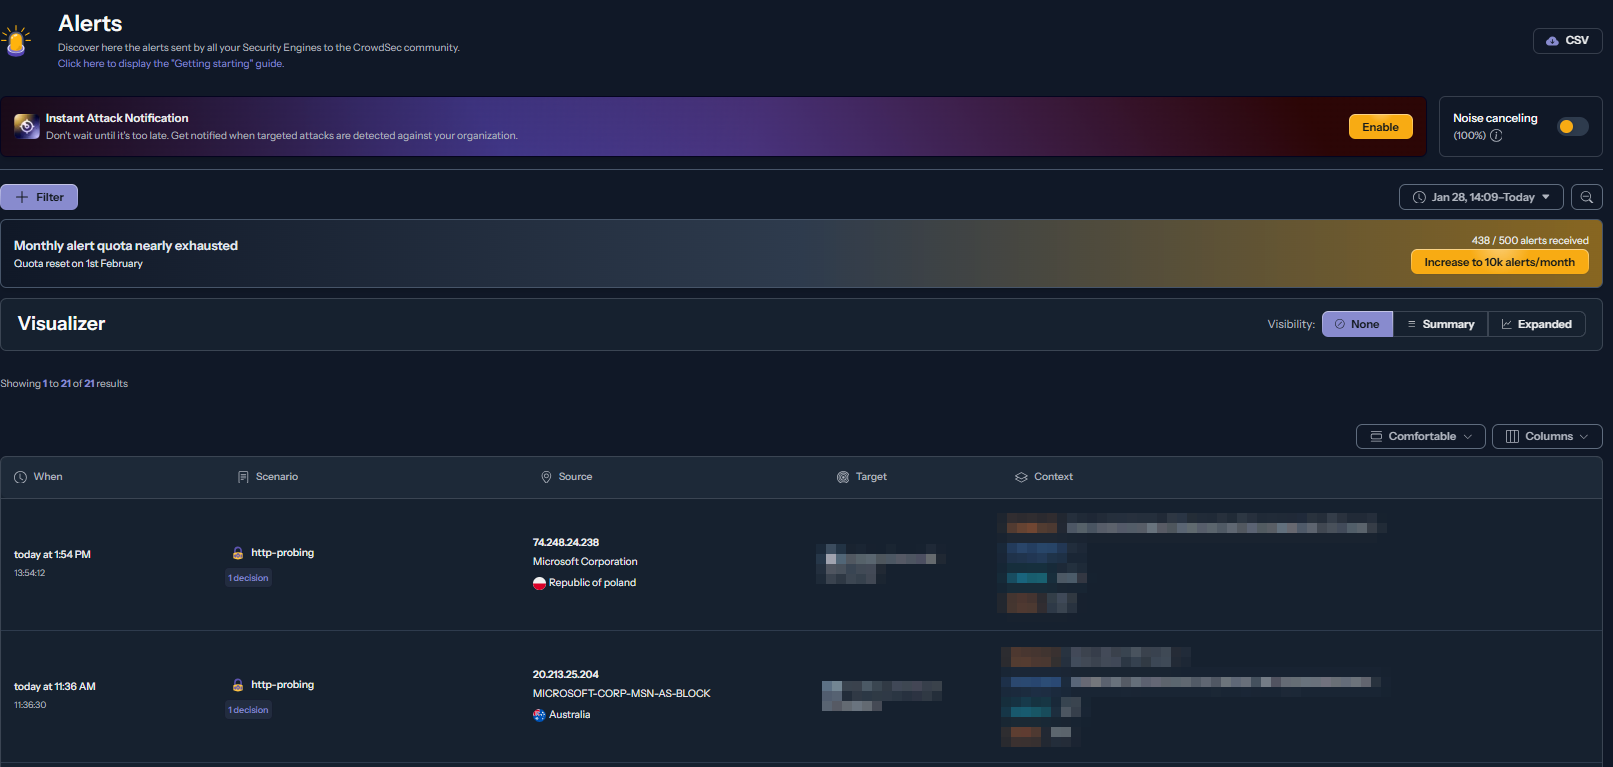
Task: Open the Comfortable density dropdown
Action: (x=1420, y=436)
